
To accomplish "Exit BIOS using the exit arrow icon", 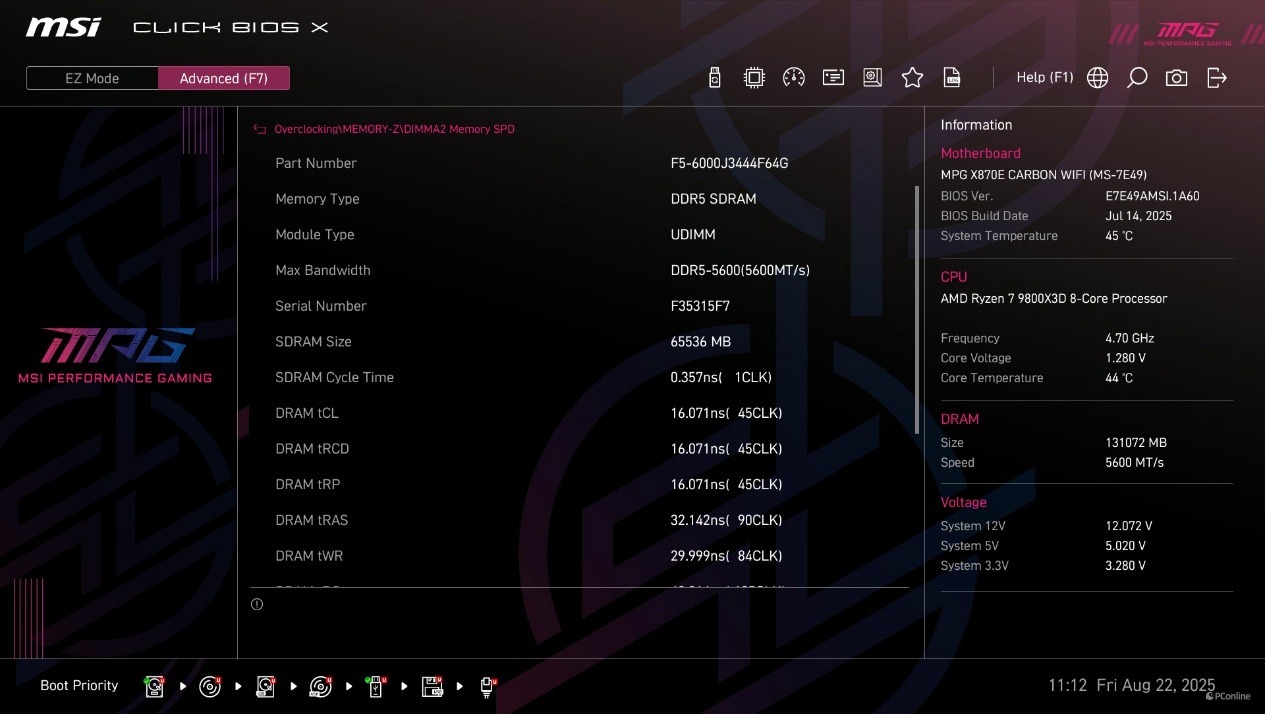I will (1216, 77).
